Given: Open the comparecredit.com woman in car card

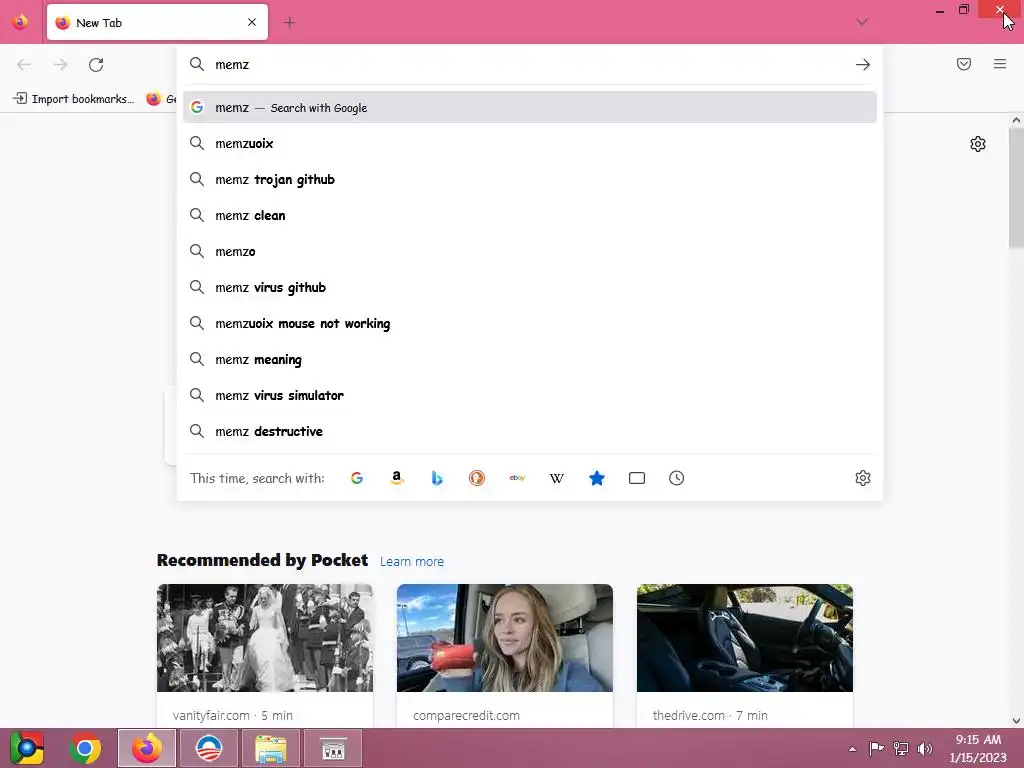Looking at the screenshot, I should click(505, 656).
